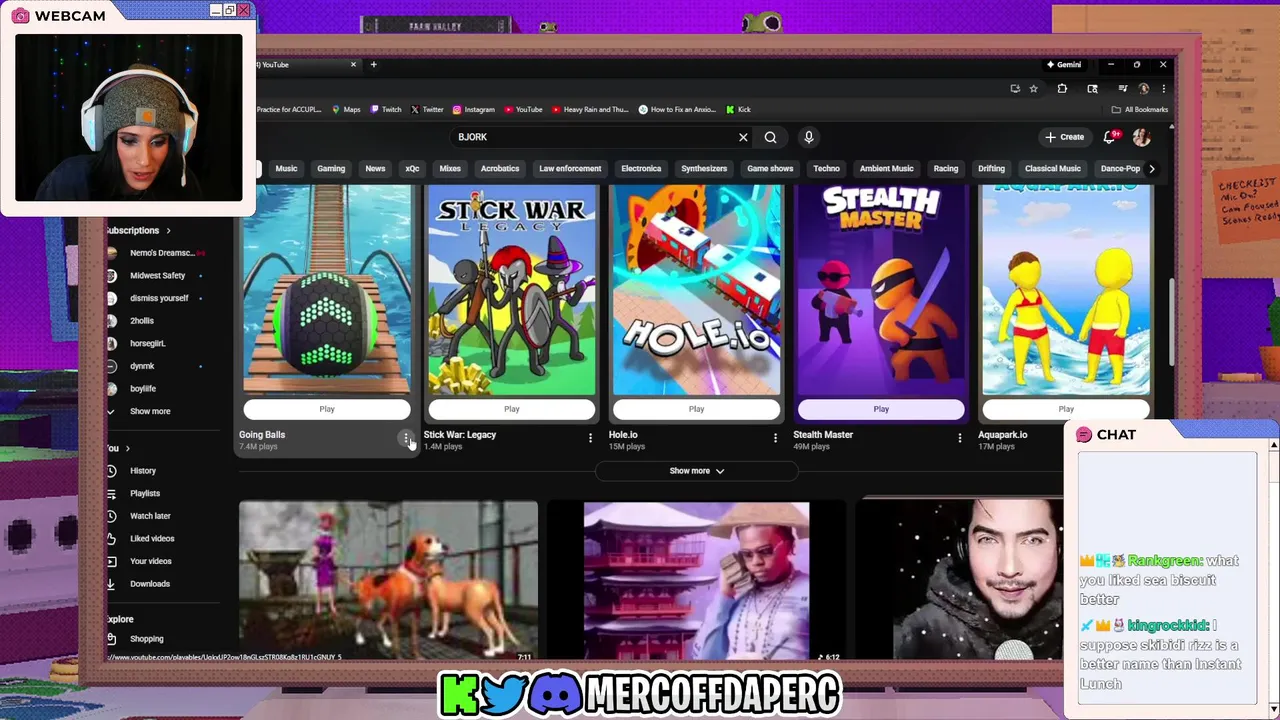
Task: Open more options for Stealth Master
Action: [x=960, y=438]
